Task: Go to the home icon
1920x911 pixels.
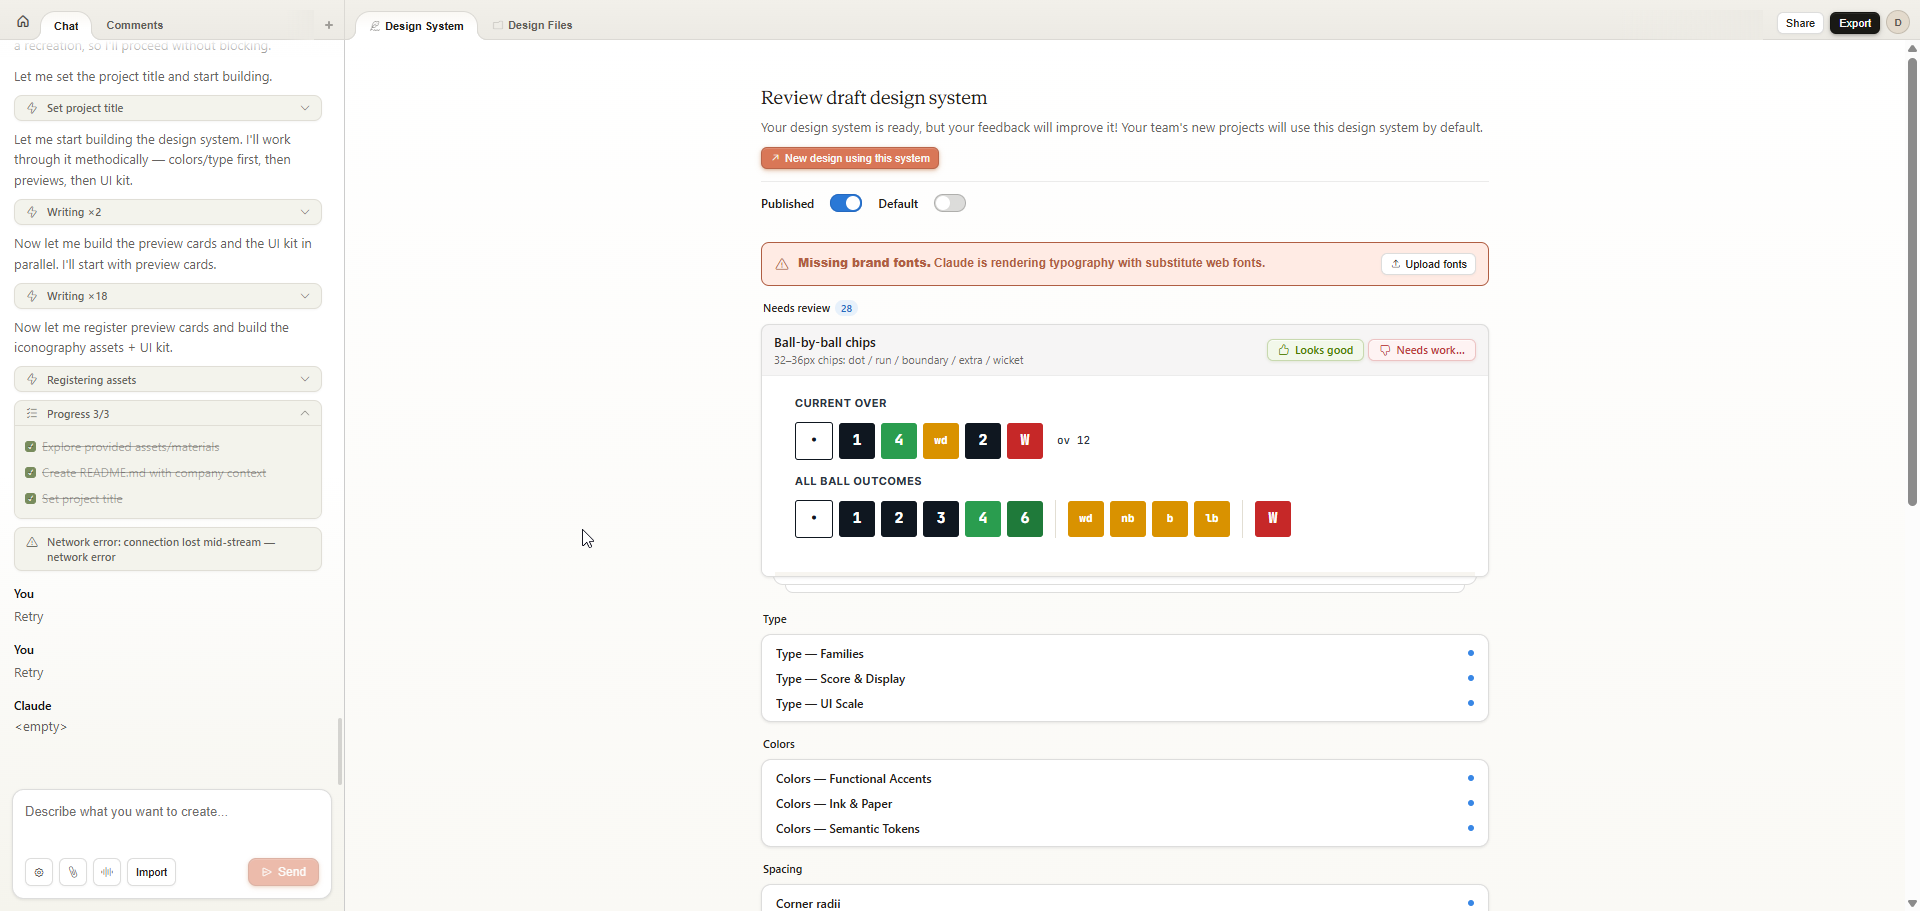Action: pos(23,22)
